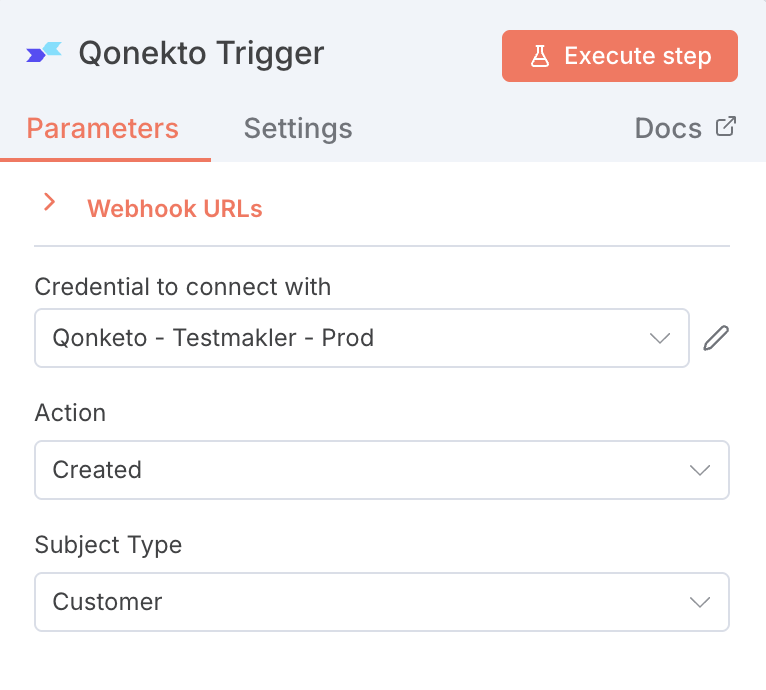Viewport: 766px width, 690px height.
Task: Open the Docs link
Action: coord(668,129)
